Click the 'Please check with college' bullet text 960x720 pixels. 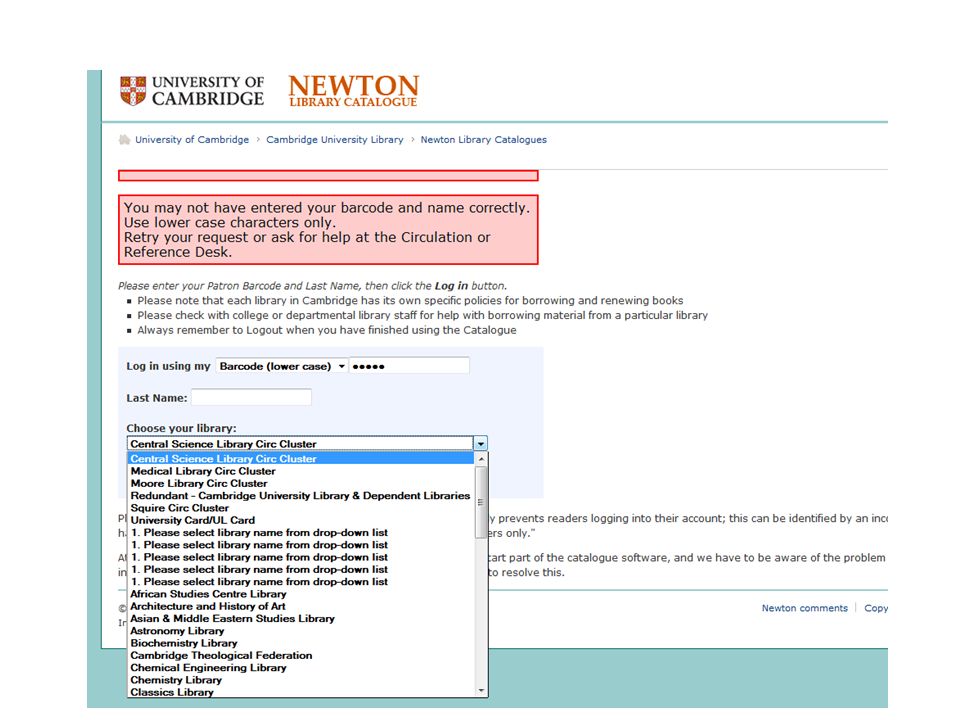(422, 315)
